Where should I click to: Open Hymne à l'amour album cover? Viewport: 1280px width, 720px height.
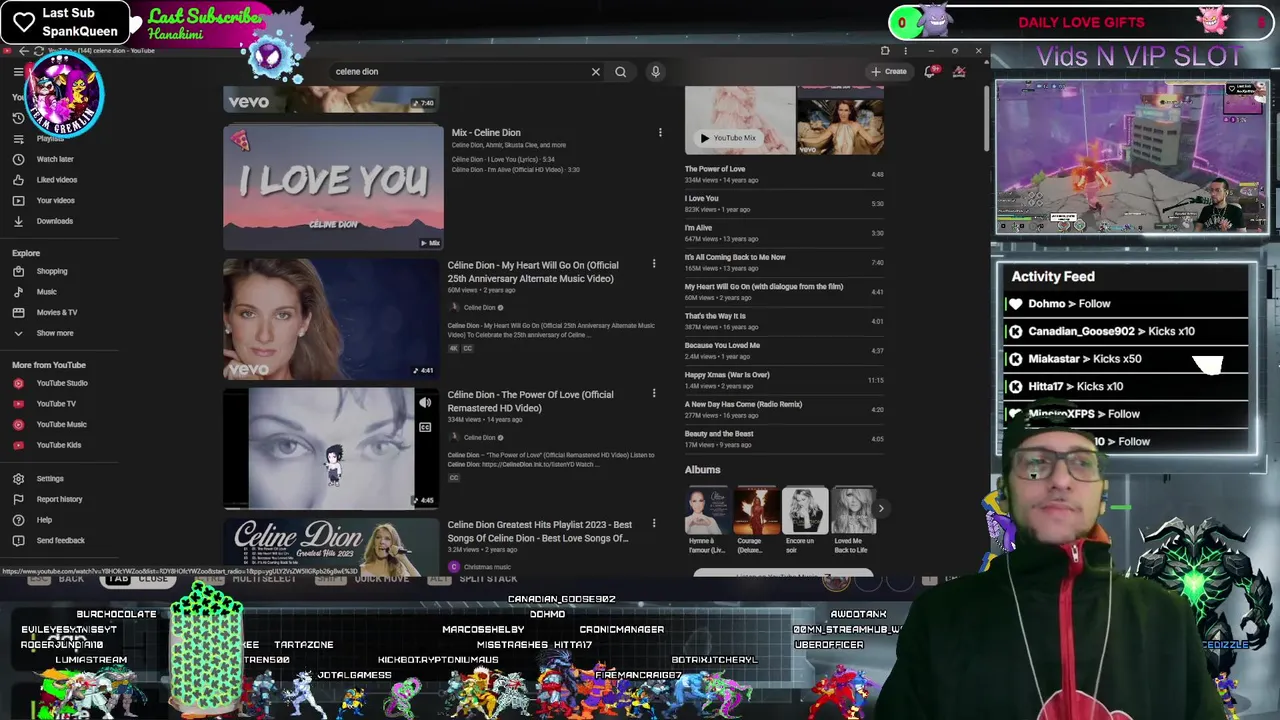point(707,511)
